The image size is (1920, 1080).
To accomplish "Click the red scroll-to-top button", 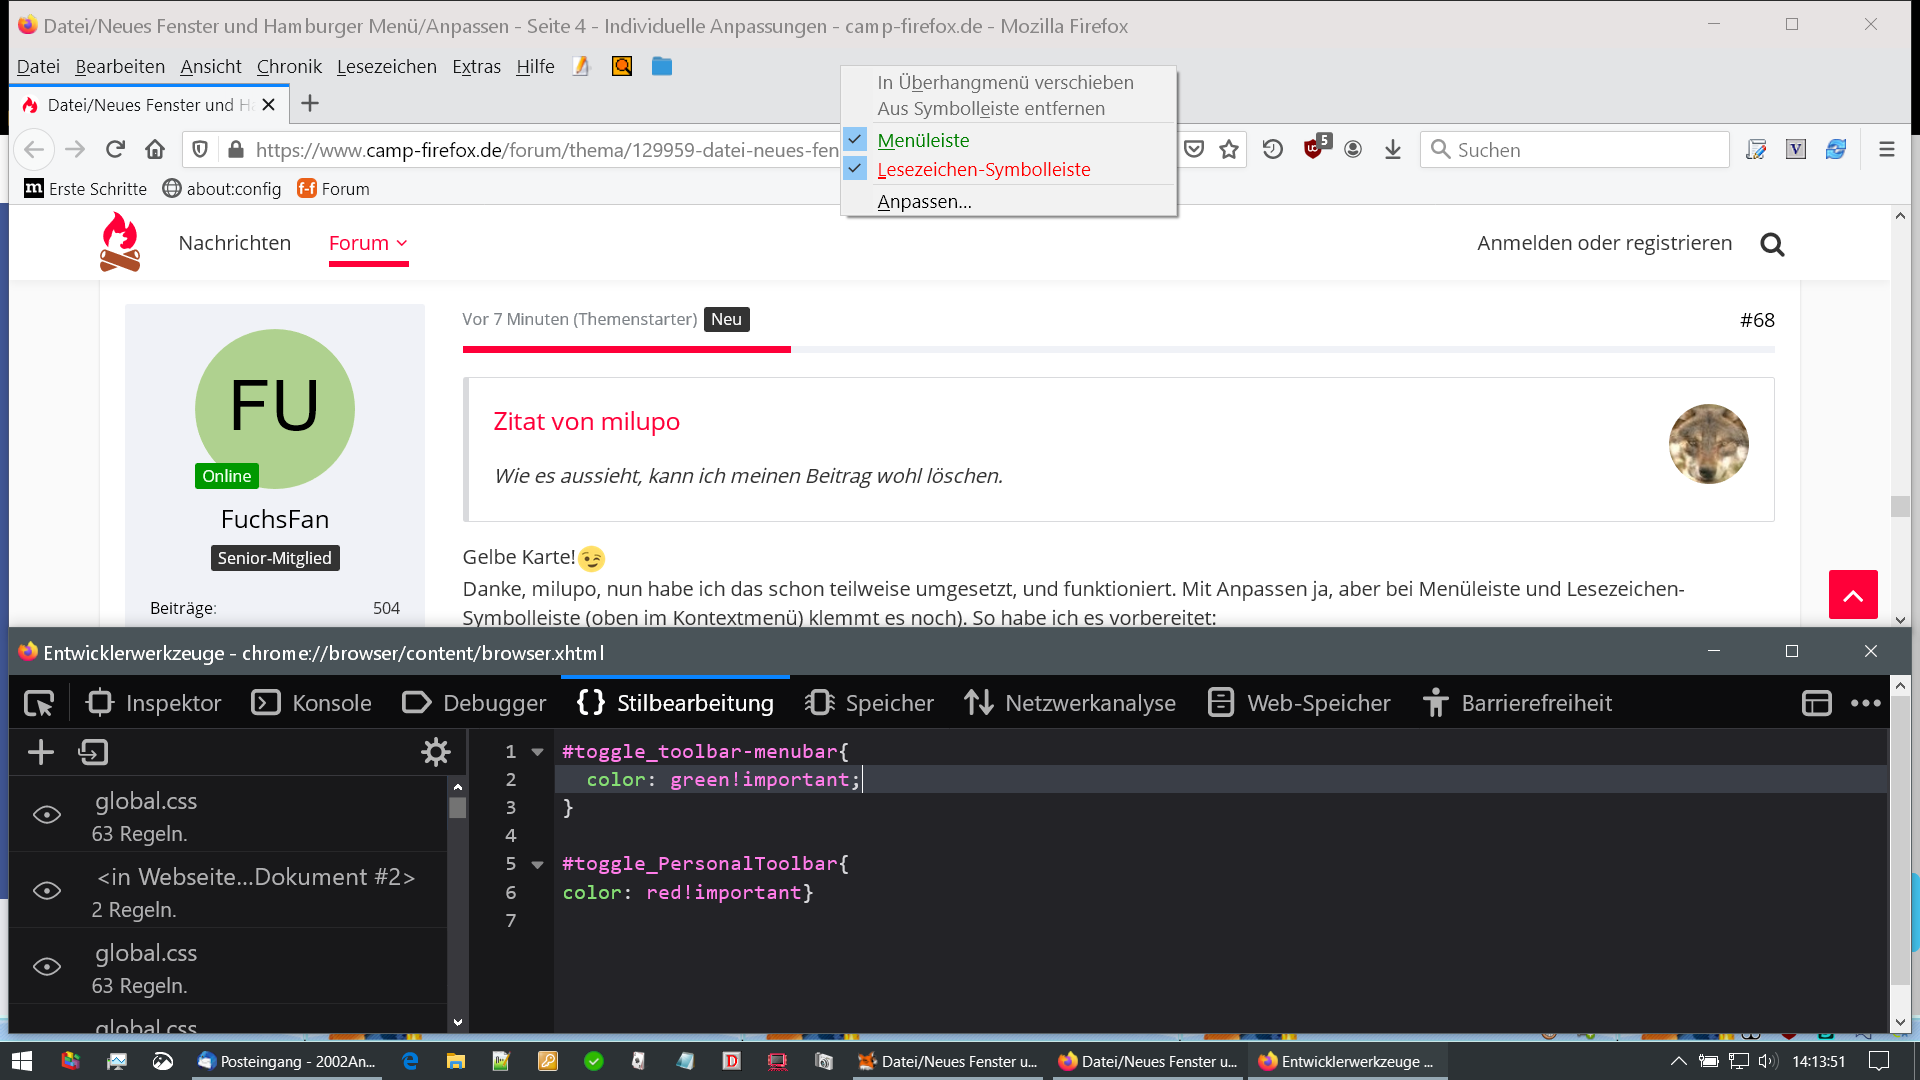I will pyautogui.click(x=1852, y=595).
